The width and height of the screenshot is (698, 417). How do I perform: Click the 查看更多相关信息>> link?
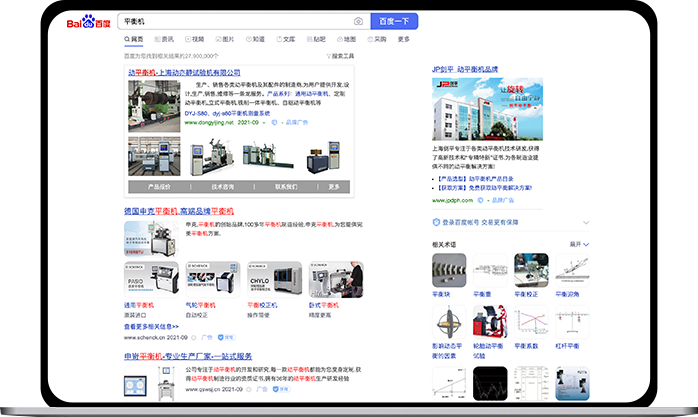[x=151, y=326]
